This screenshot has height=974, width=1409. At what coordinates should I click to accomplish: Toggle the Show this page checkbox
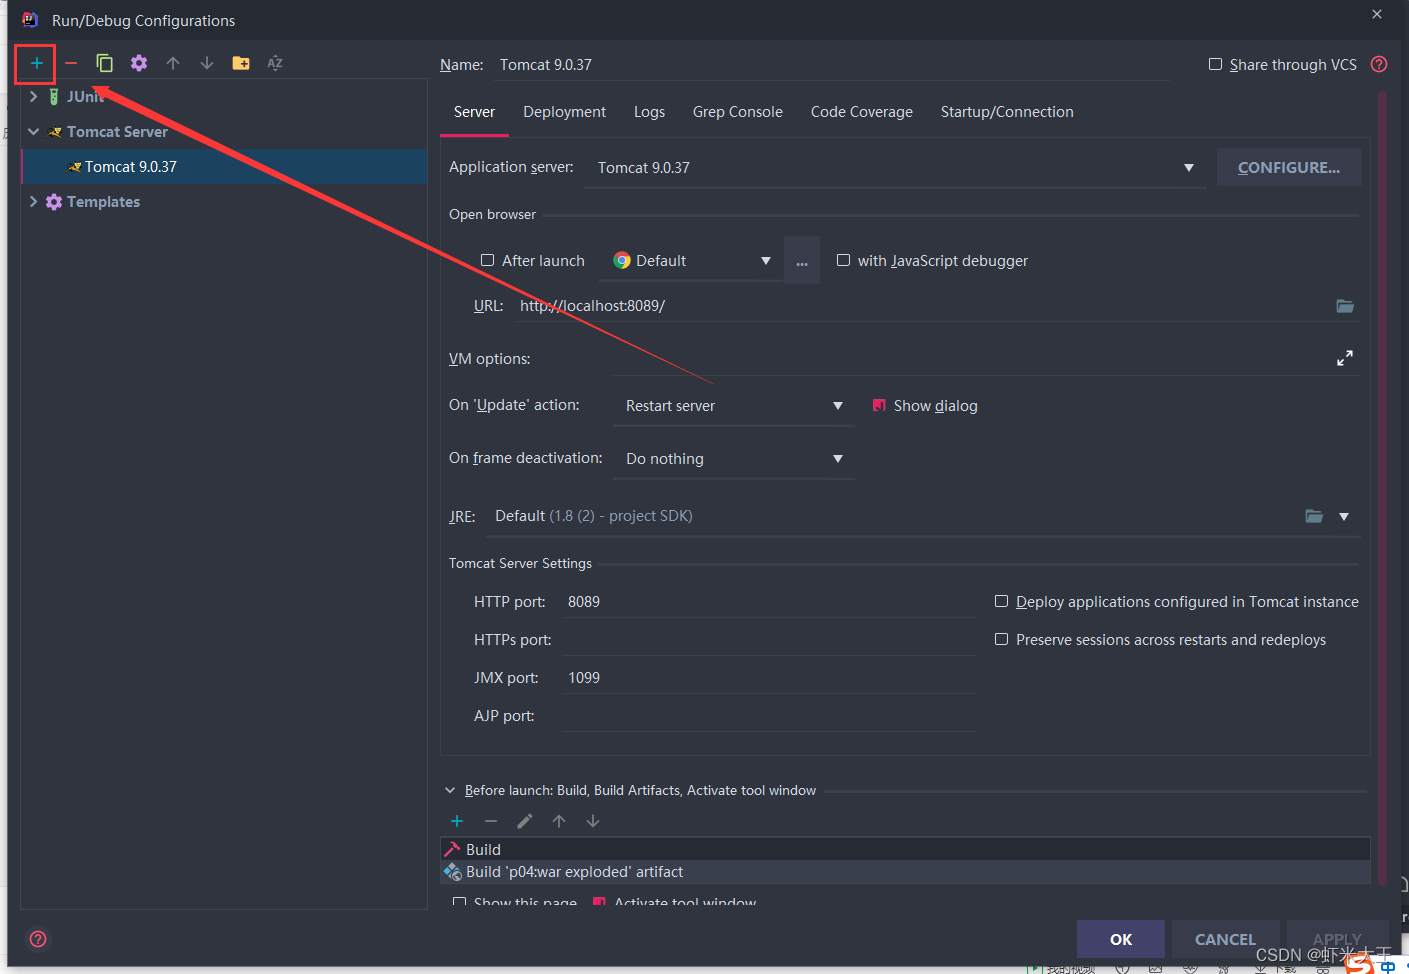click(459, 902)
